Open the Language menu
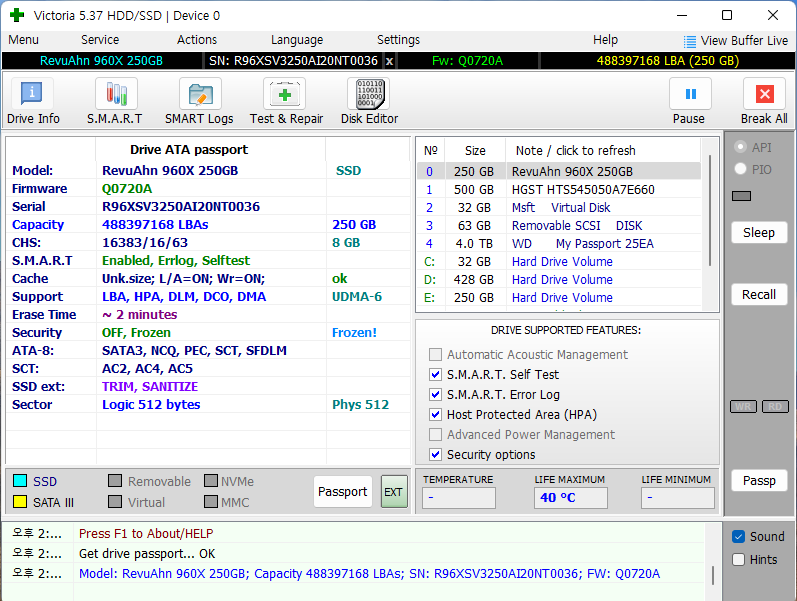 pyautogui.click(x=297, y=40)
